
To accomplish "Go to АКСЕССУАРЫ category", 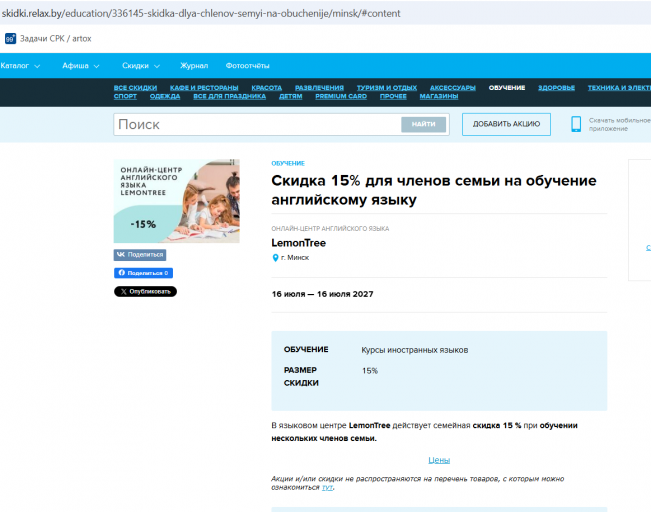I will [453, 88].
